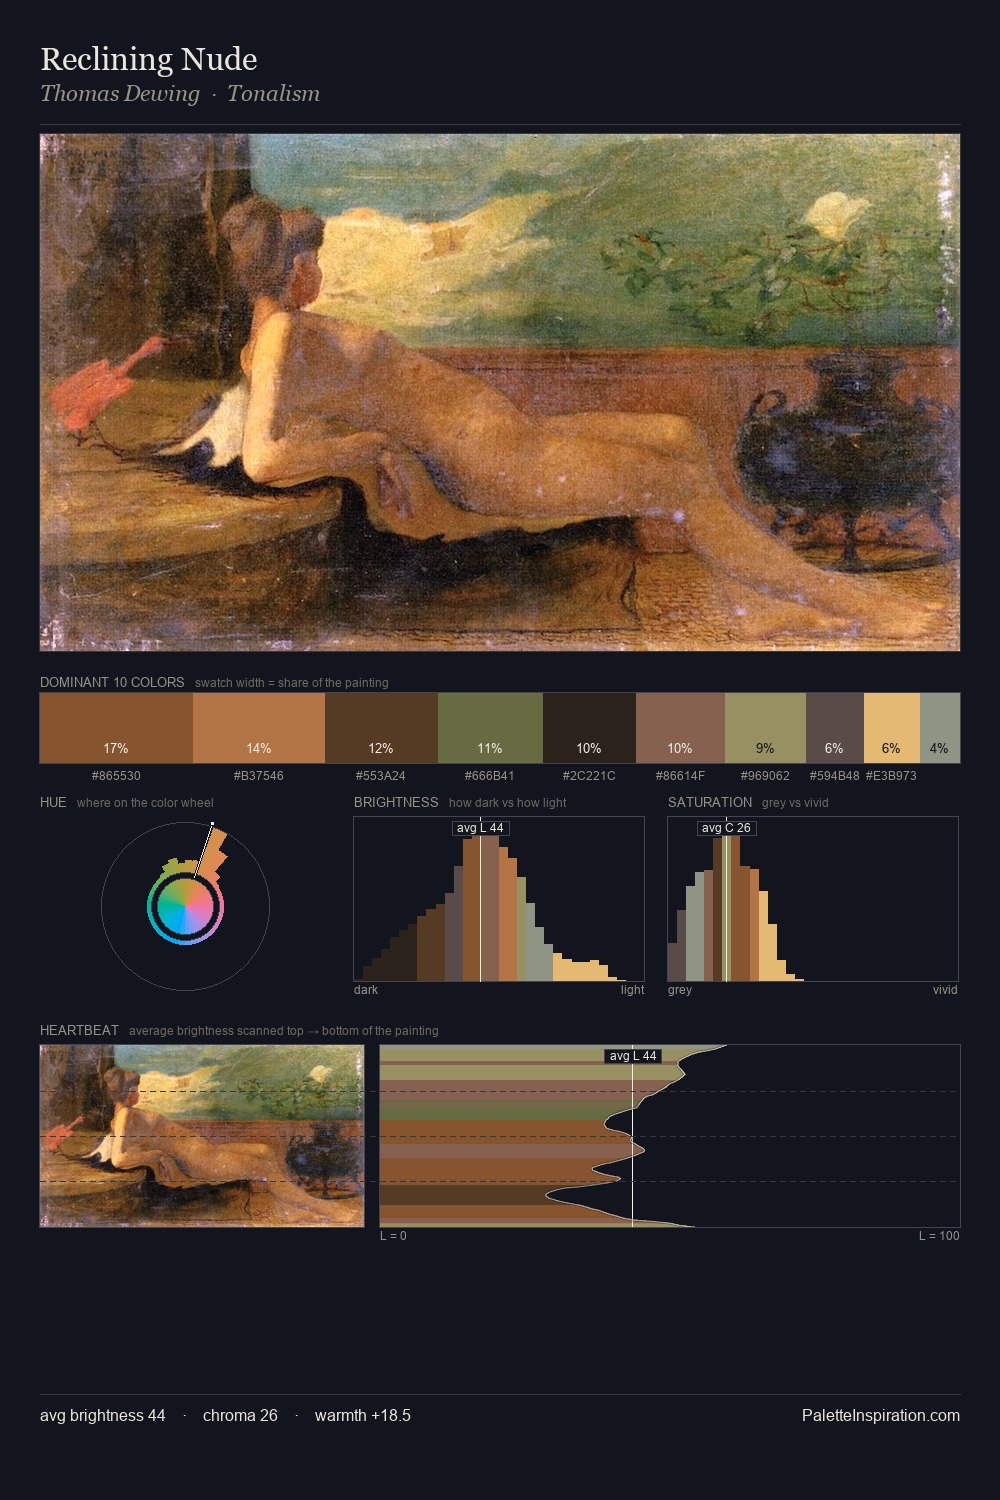Image resolution: width=1000 pixels, height=1500 pixels.
Task: Select the 11% olive green swatch #666B41
Action: pos(490,728)
